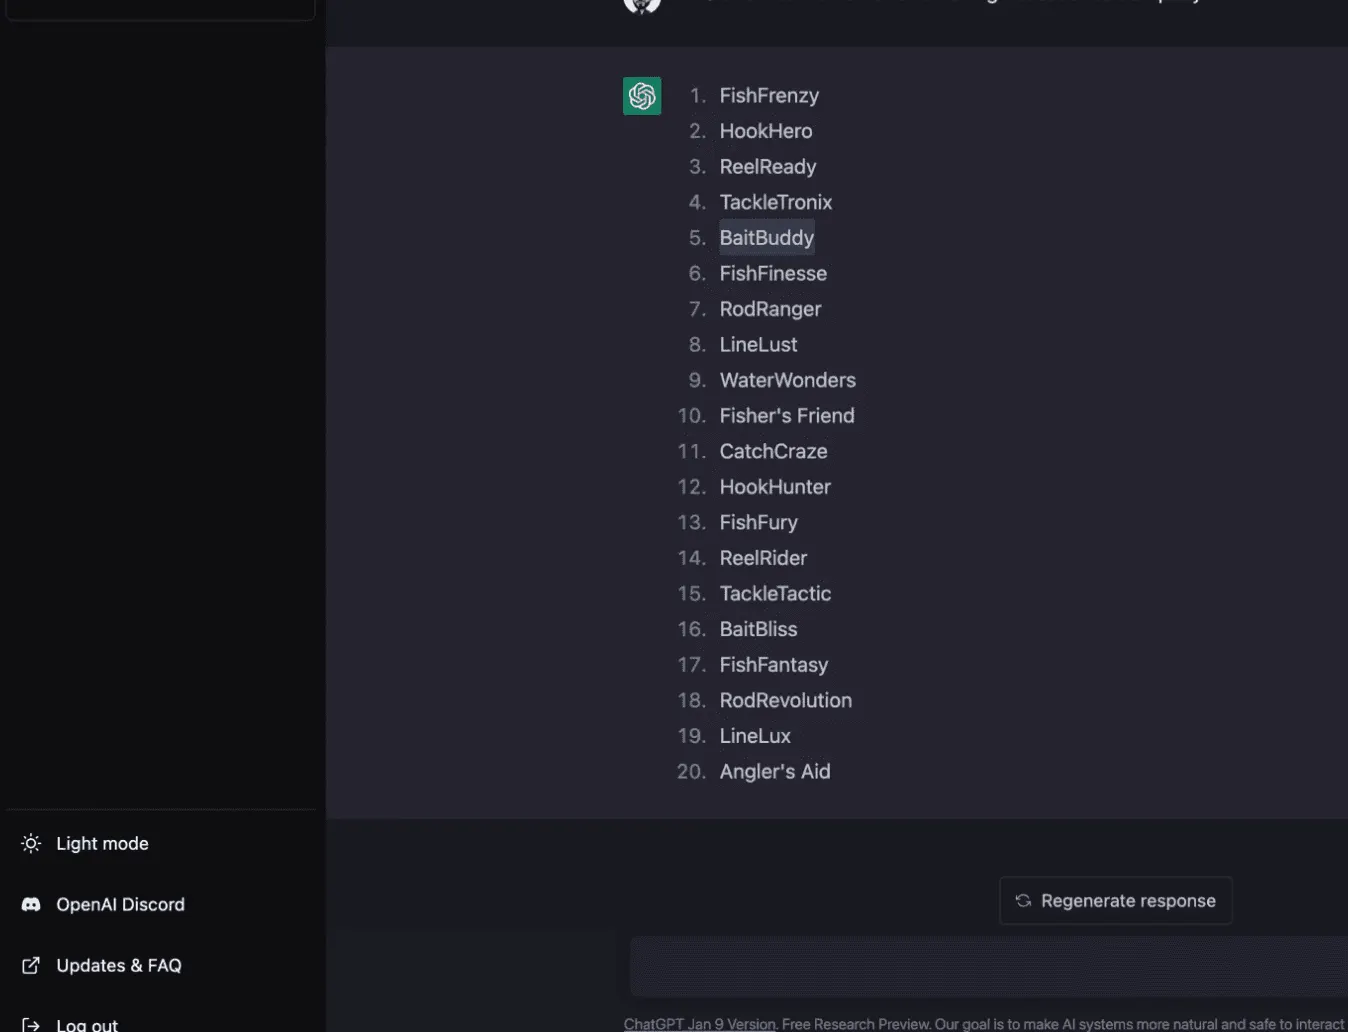Open Updates & FAQ from the sidebar
This screenshot has width=1348, height=1032.
pos(161,965)
